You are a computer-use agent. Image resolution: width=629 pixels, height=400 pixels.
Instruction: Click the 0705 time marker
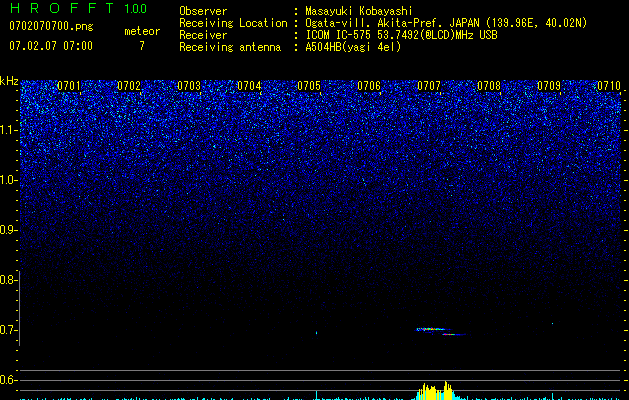pos(309,86)
